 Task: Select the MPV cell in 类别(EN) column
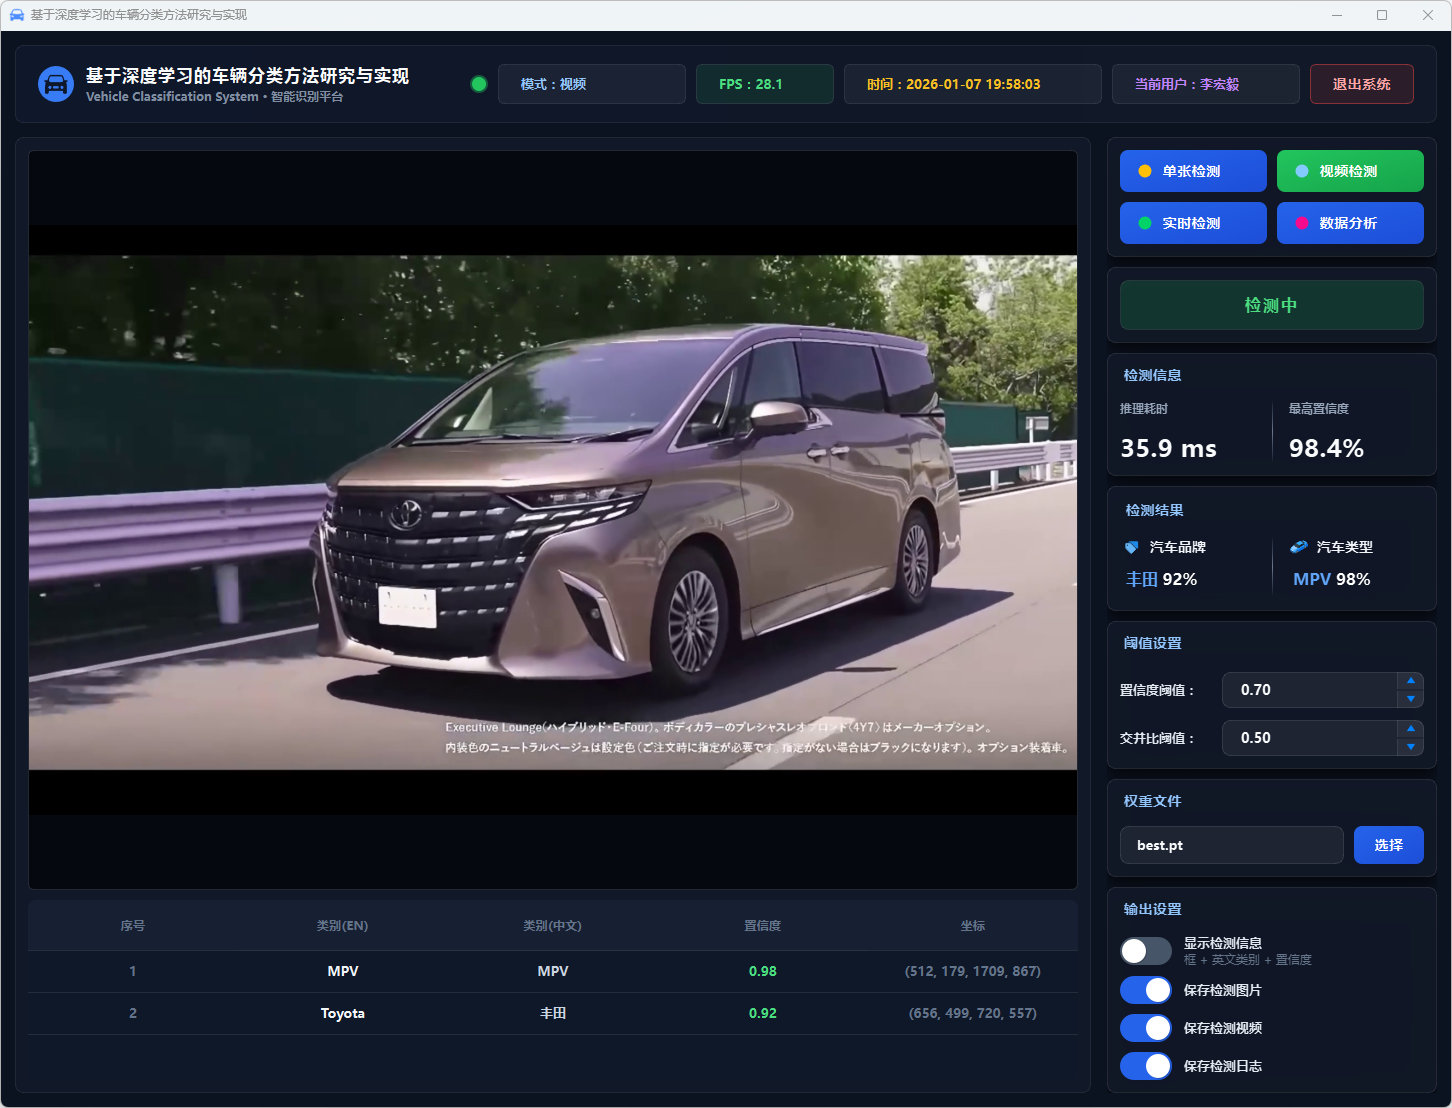[343, 971]
